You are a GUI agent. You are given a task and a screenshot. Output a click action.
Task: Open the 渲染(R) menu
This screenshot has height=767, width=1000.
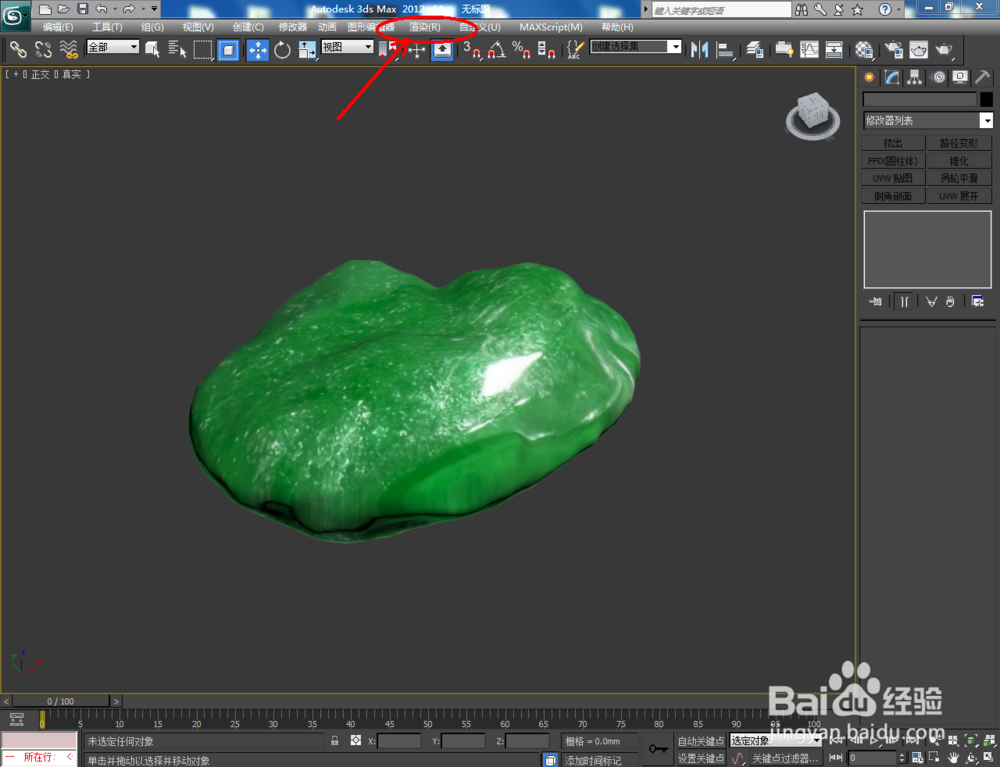(425, 27)
